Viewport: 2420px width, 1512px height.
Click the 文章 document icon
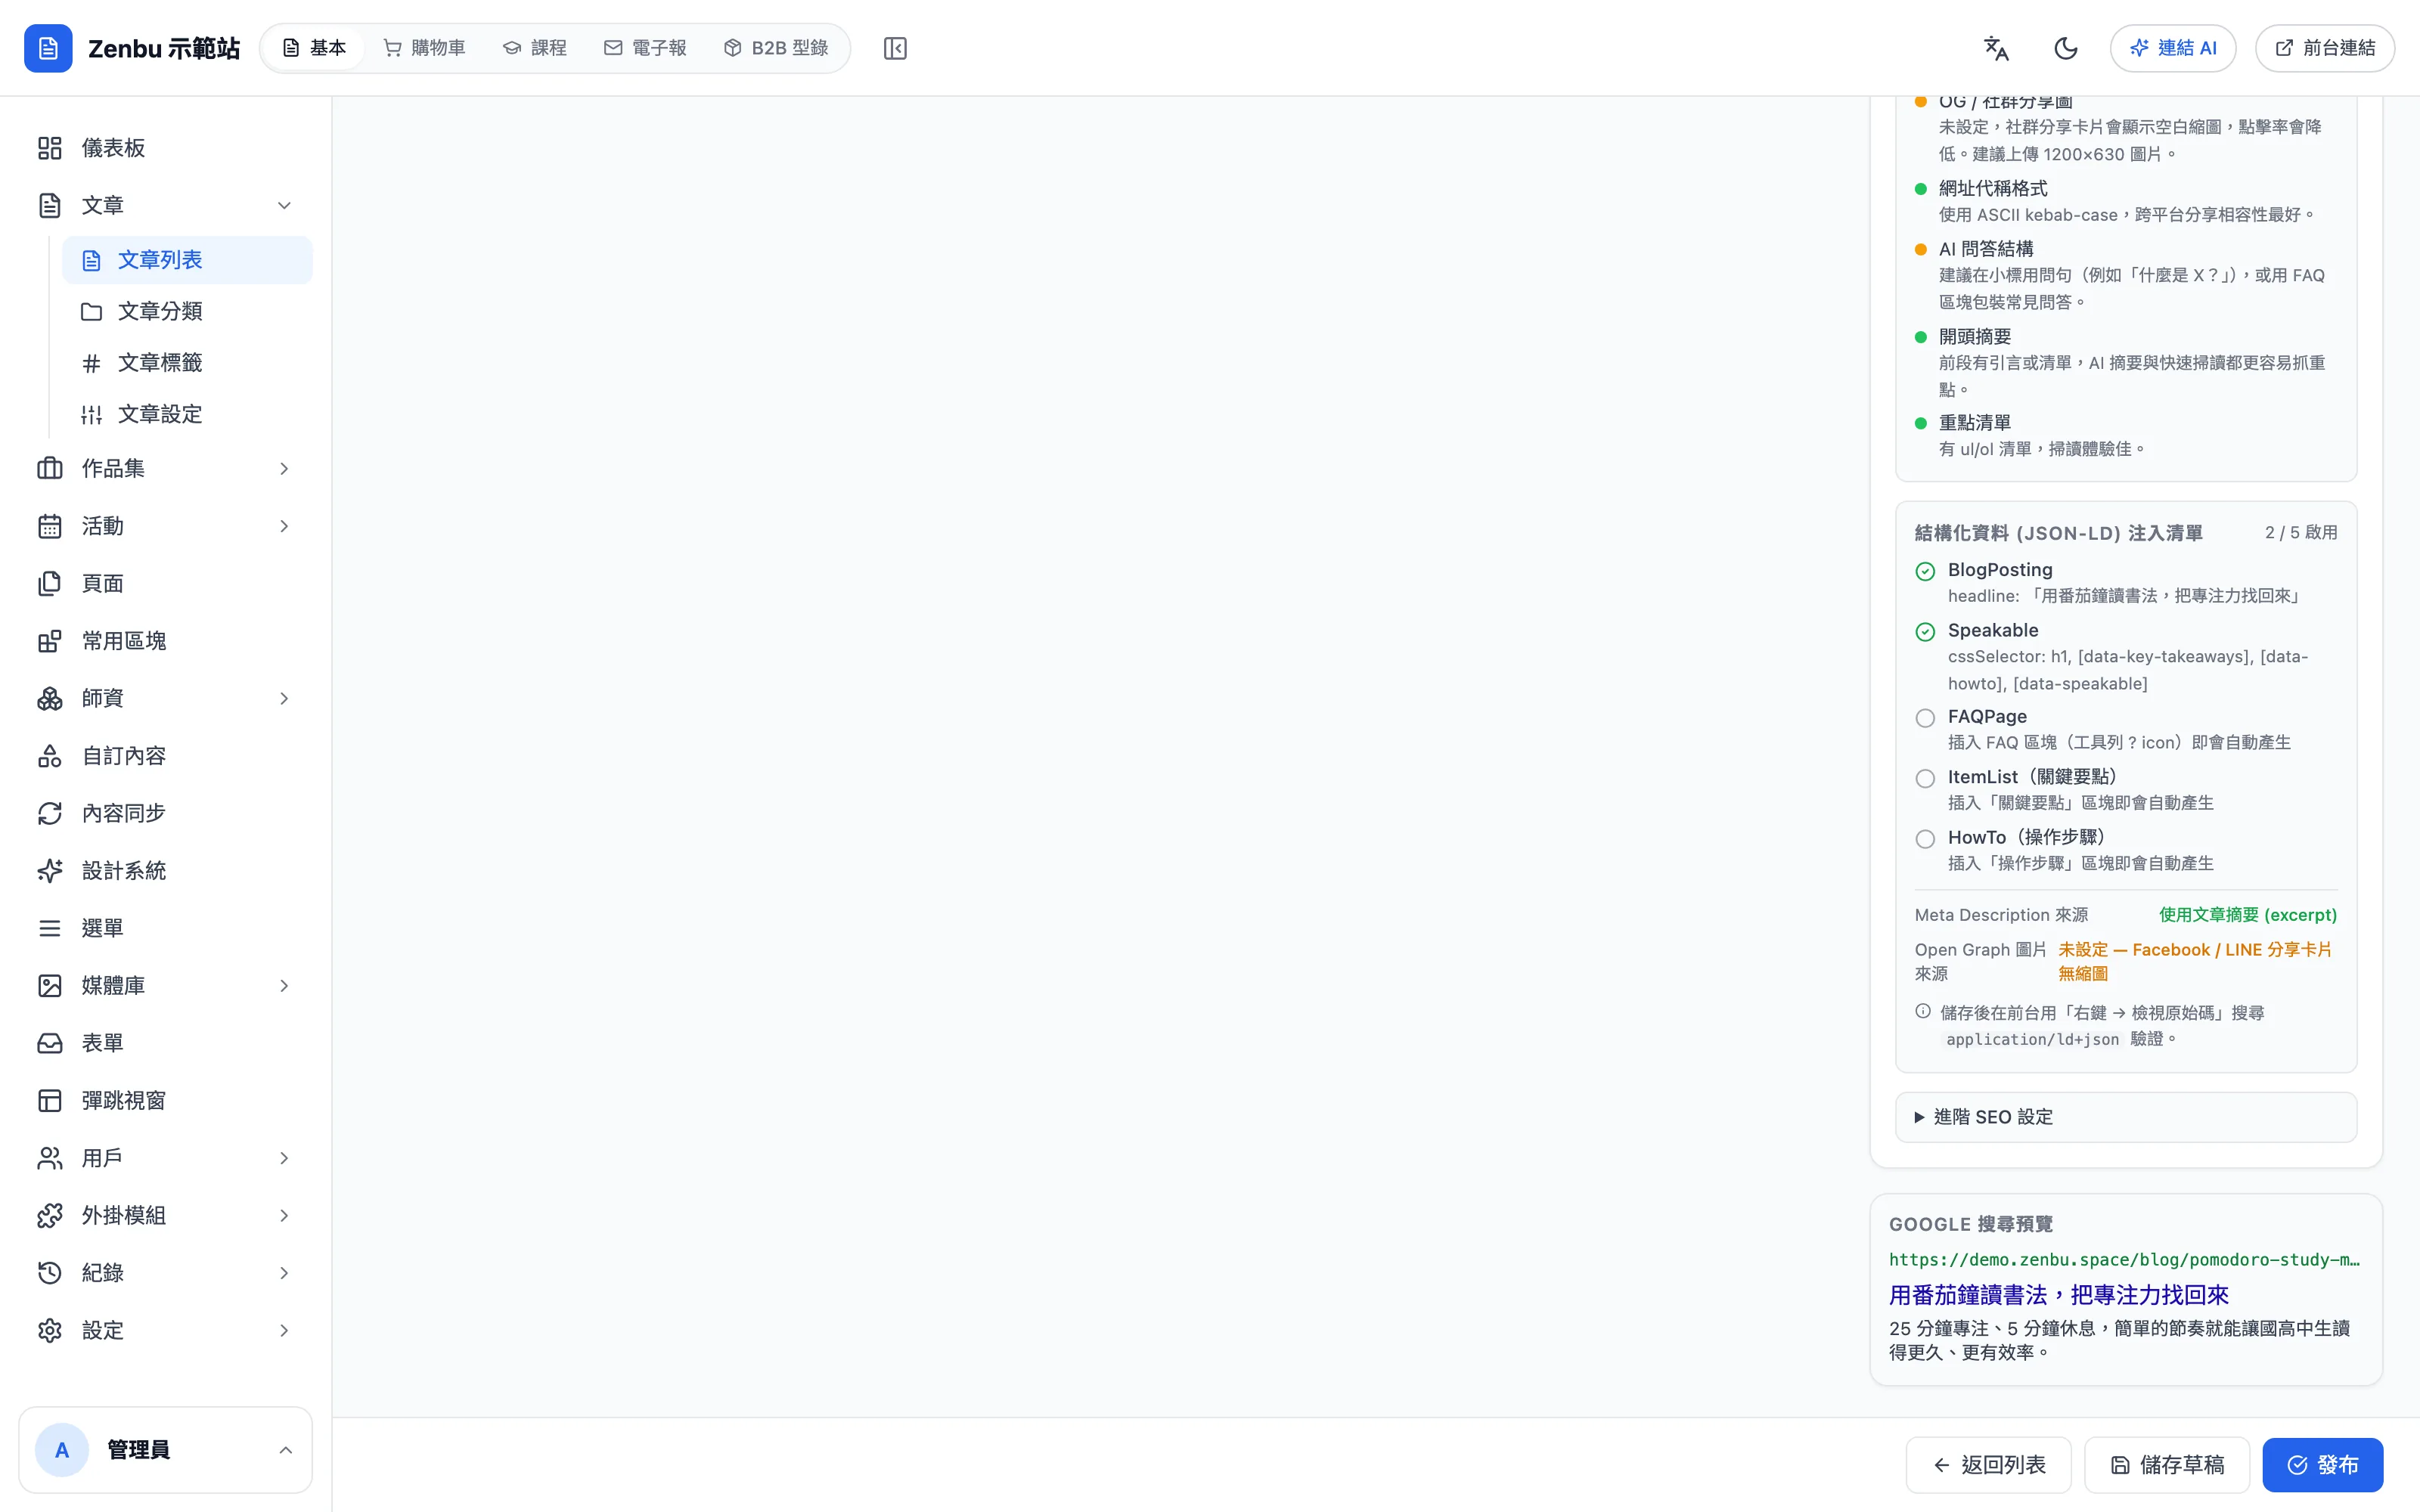(50, 205)
